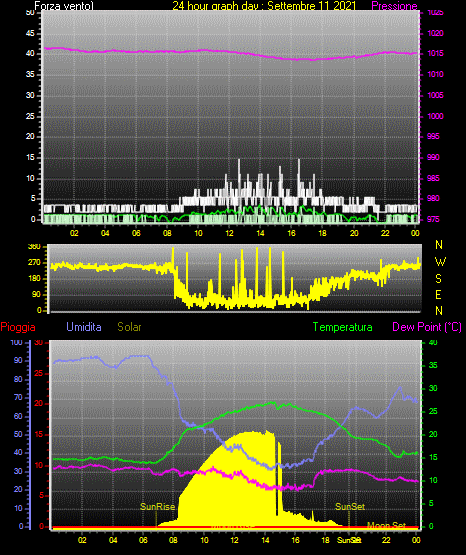This screenshot has height=555, width=466.
Task: Click the humidity axis value 50
Action: [18, 434]
